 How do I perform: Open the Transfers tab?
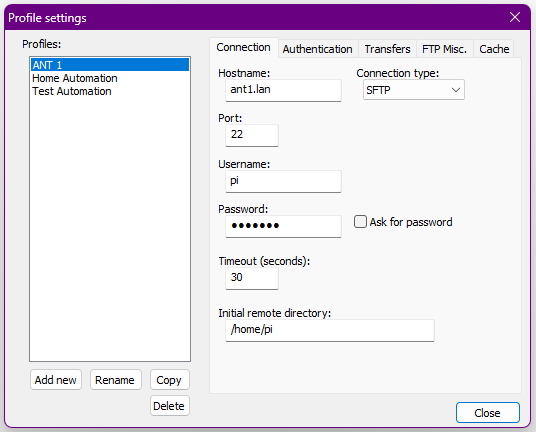pyautogui.click(x=387, y=49)
